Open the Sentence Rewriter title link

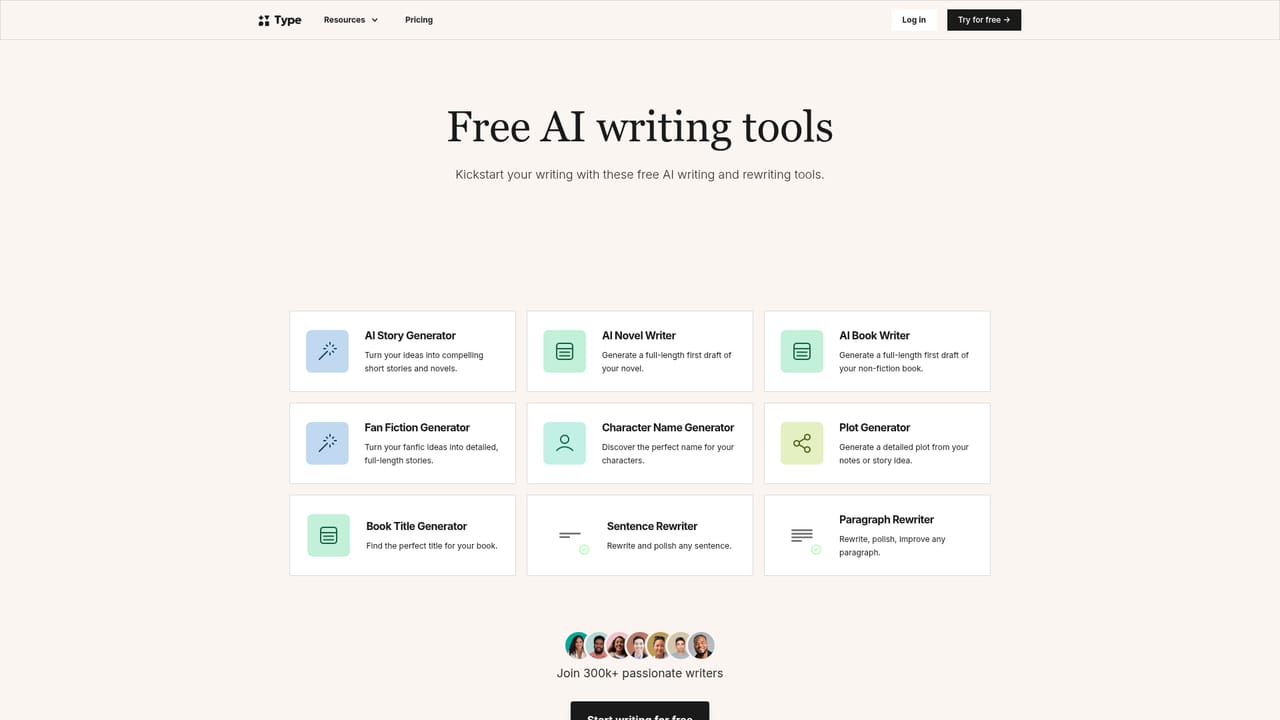(x=652, y=526)
